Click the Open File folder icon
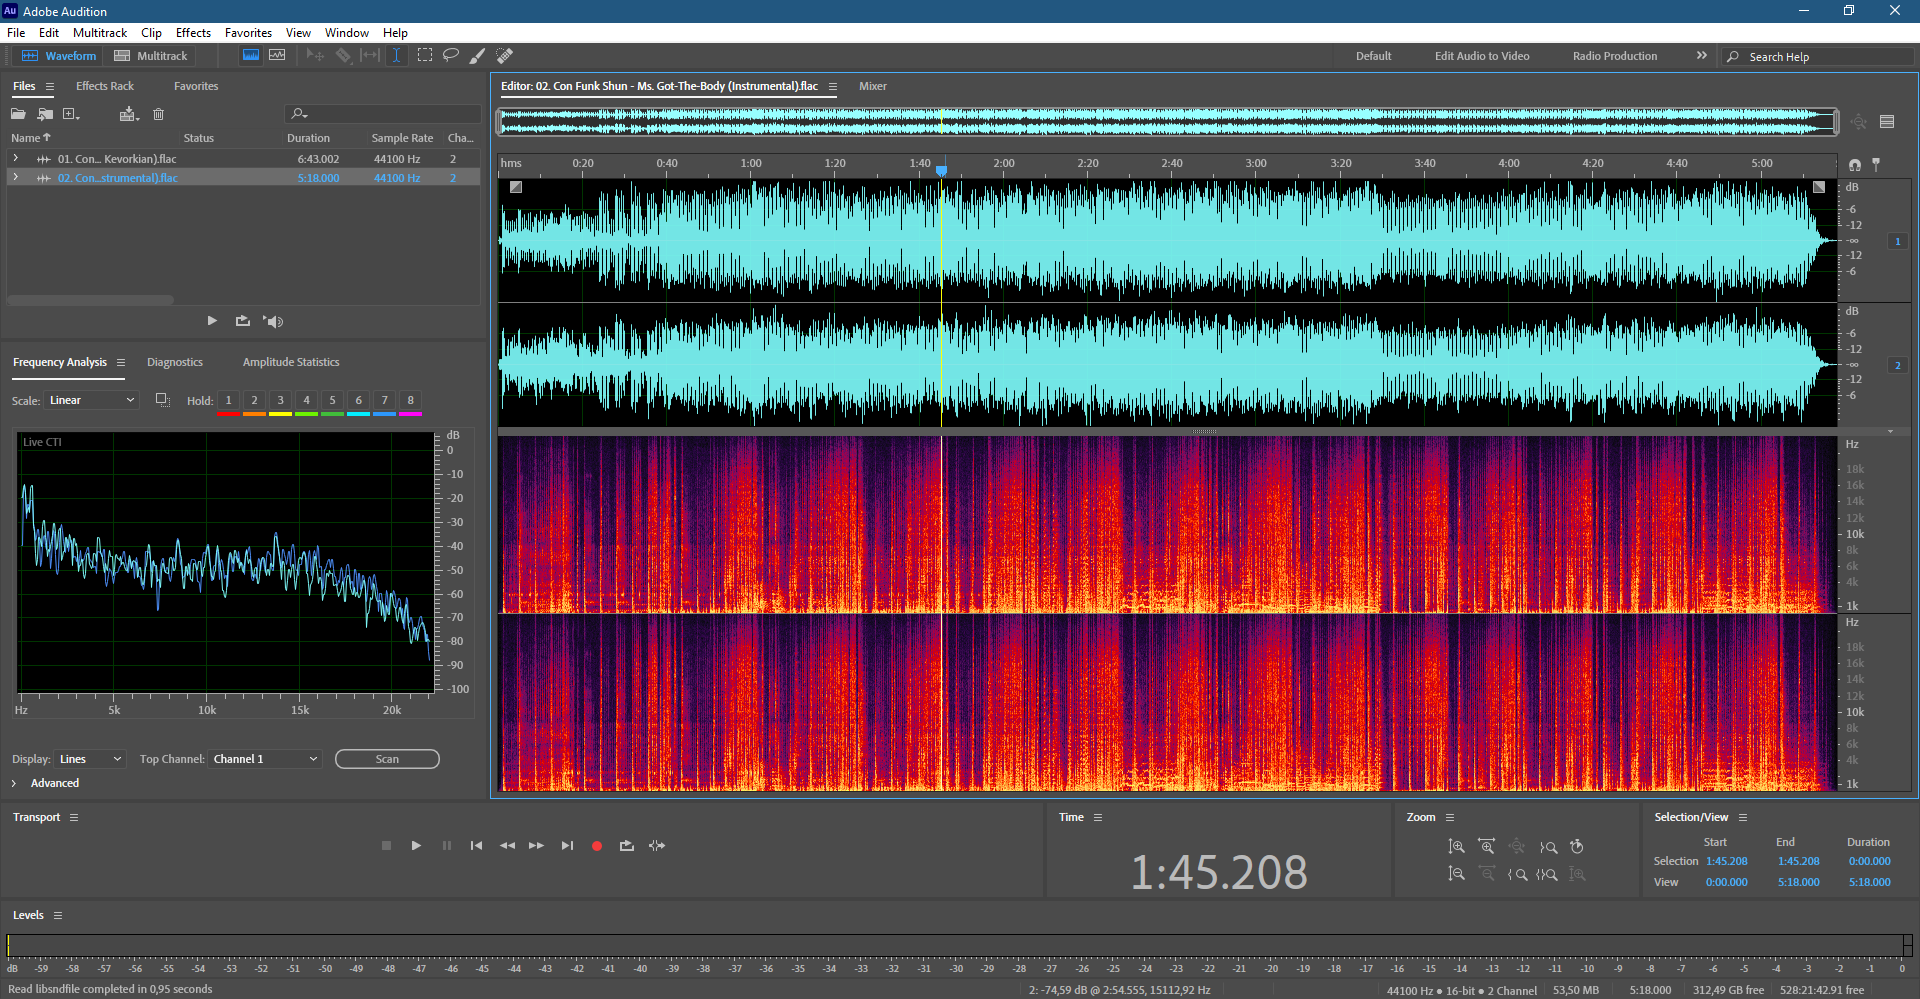This screenshot has height=999, width=1920. coord(18,114)
